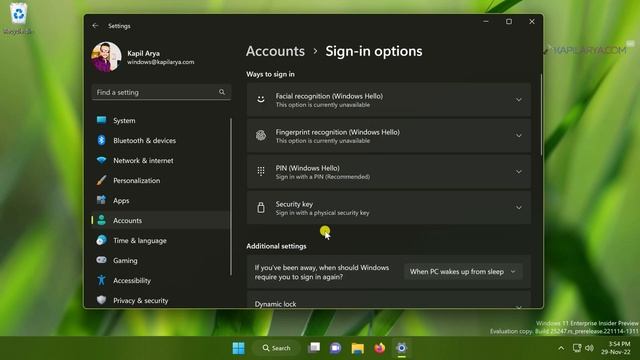Open File Explorer from taskbar
This screenshot has width=640, height=360.
[x=358, y=348]
